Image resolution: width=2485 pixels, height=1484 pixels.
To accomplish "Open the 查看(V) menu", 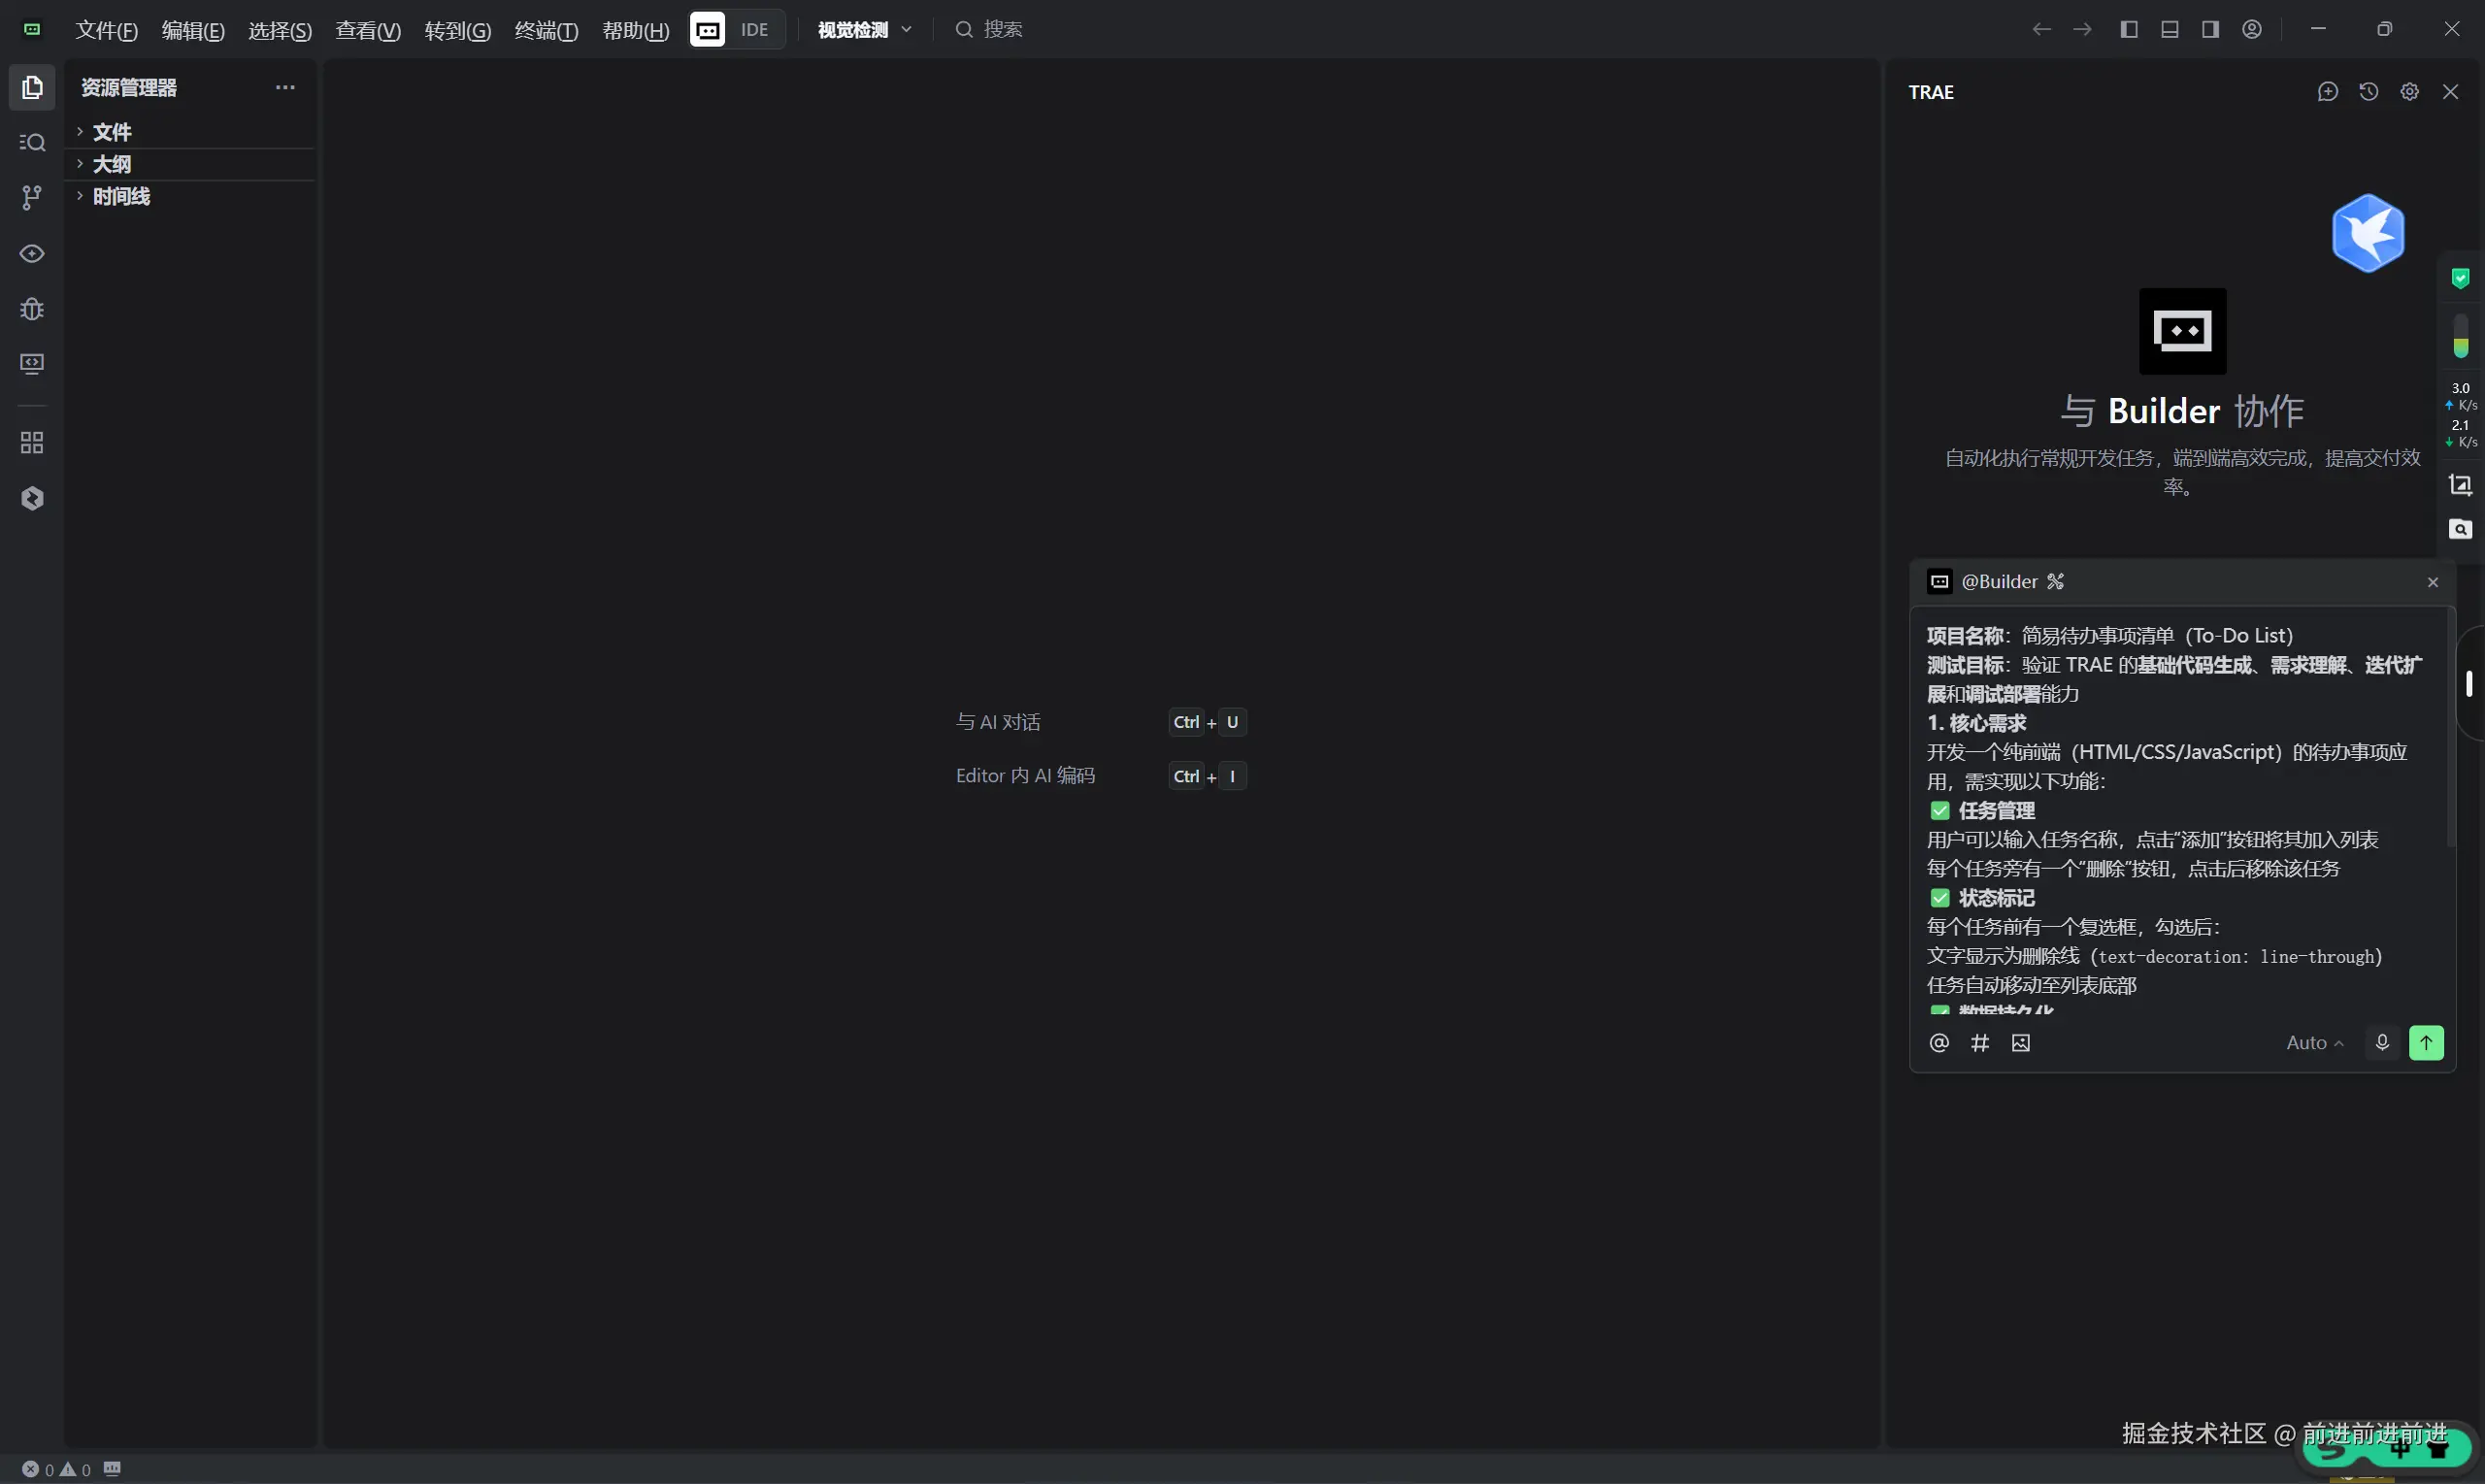I will pos(367,30).
